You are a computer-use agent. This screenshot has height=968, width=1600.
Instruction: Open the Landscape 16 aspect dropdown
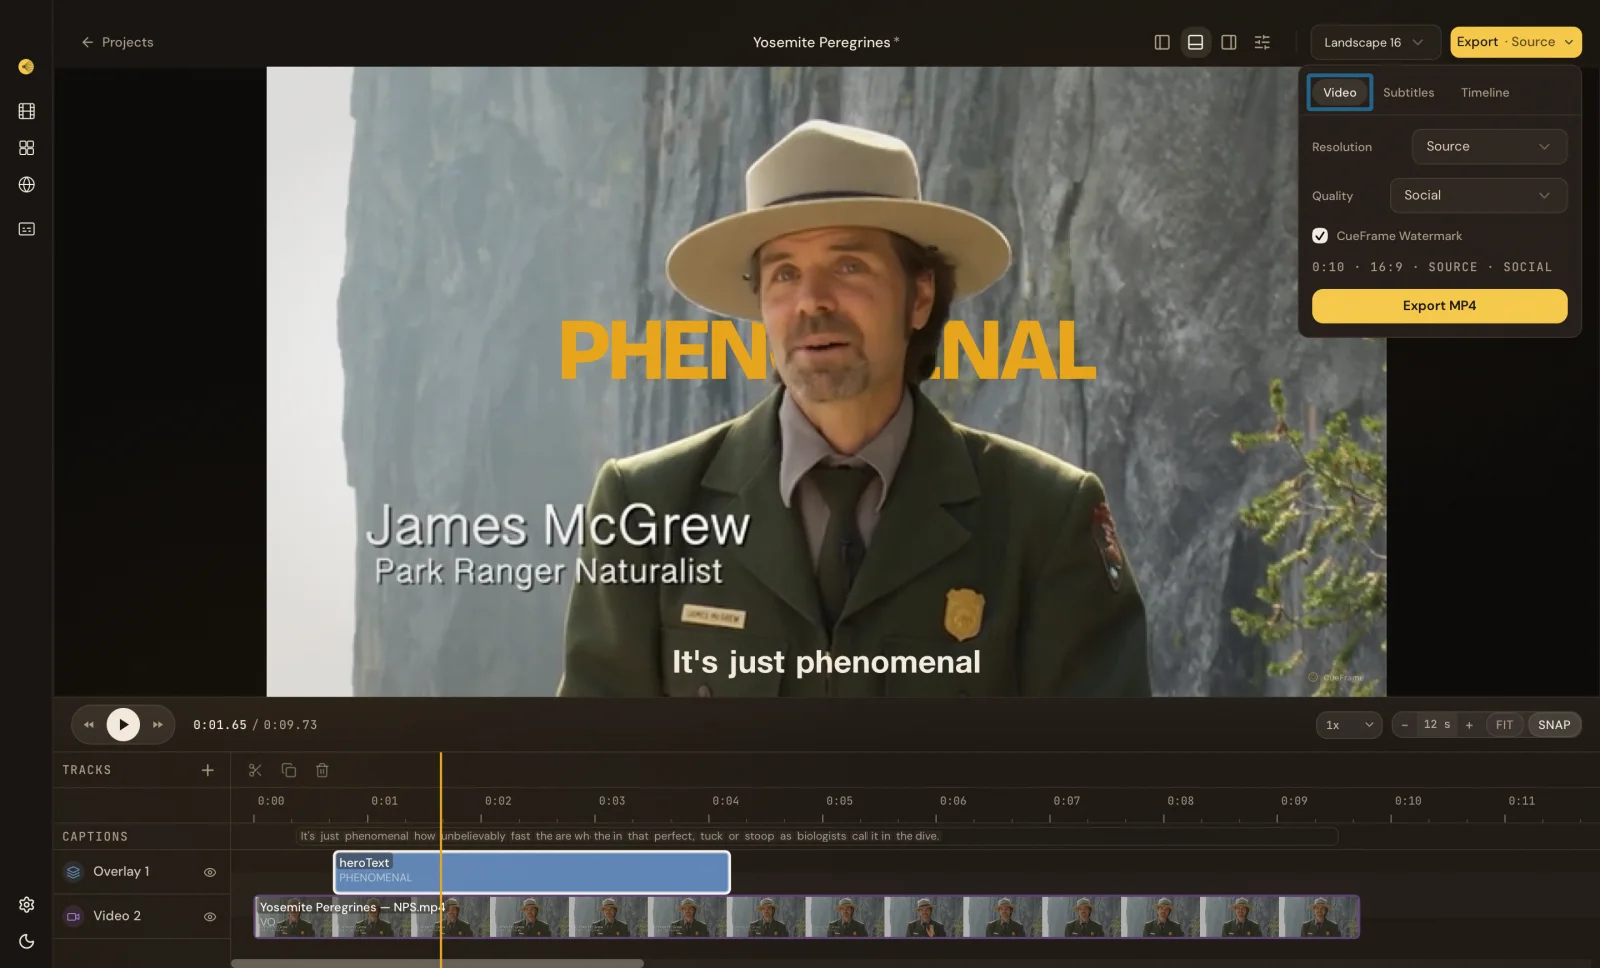pos(1375,42)
